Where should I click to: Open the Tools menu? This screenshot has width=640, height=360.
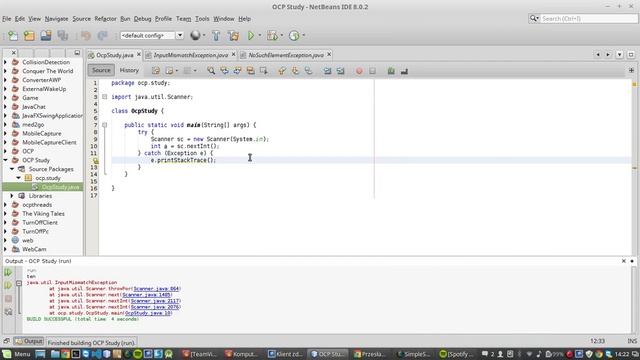202,19
